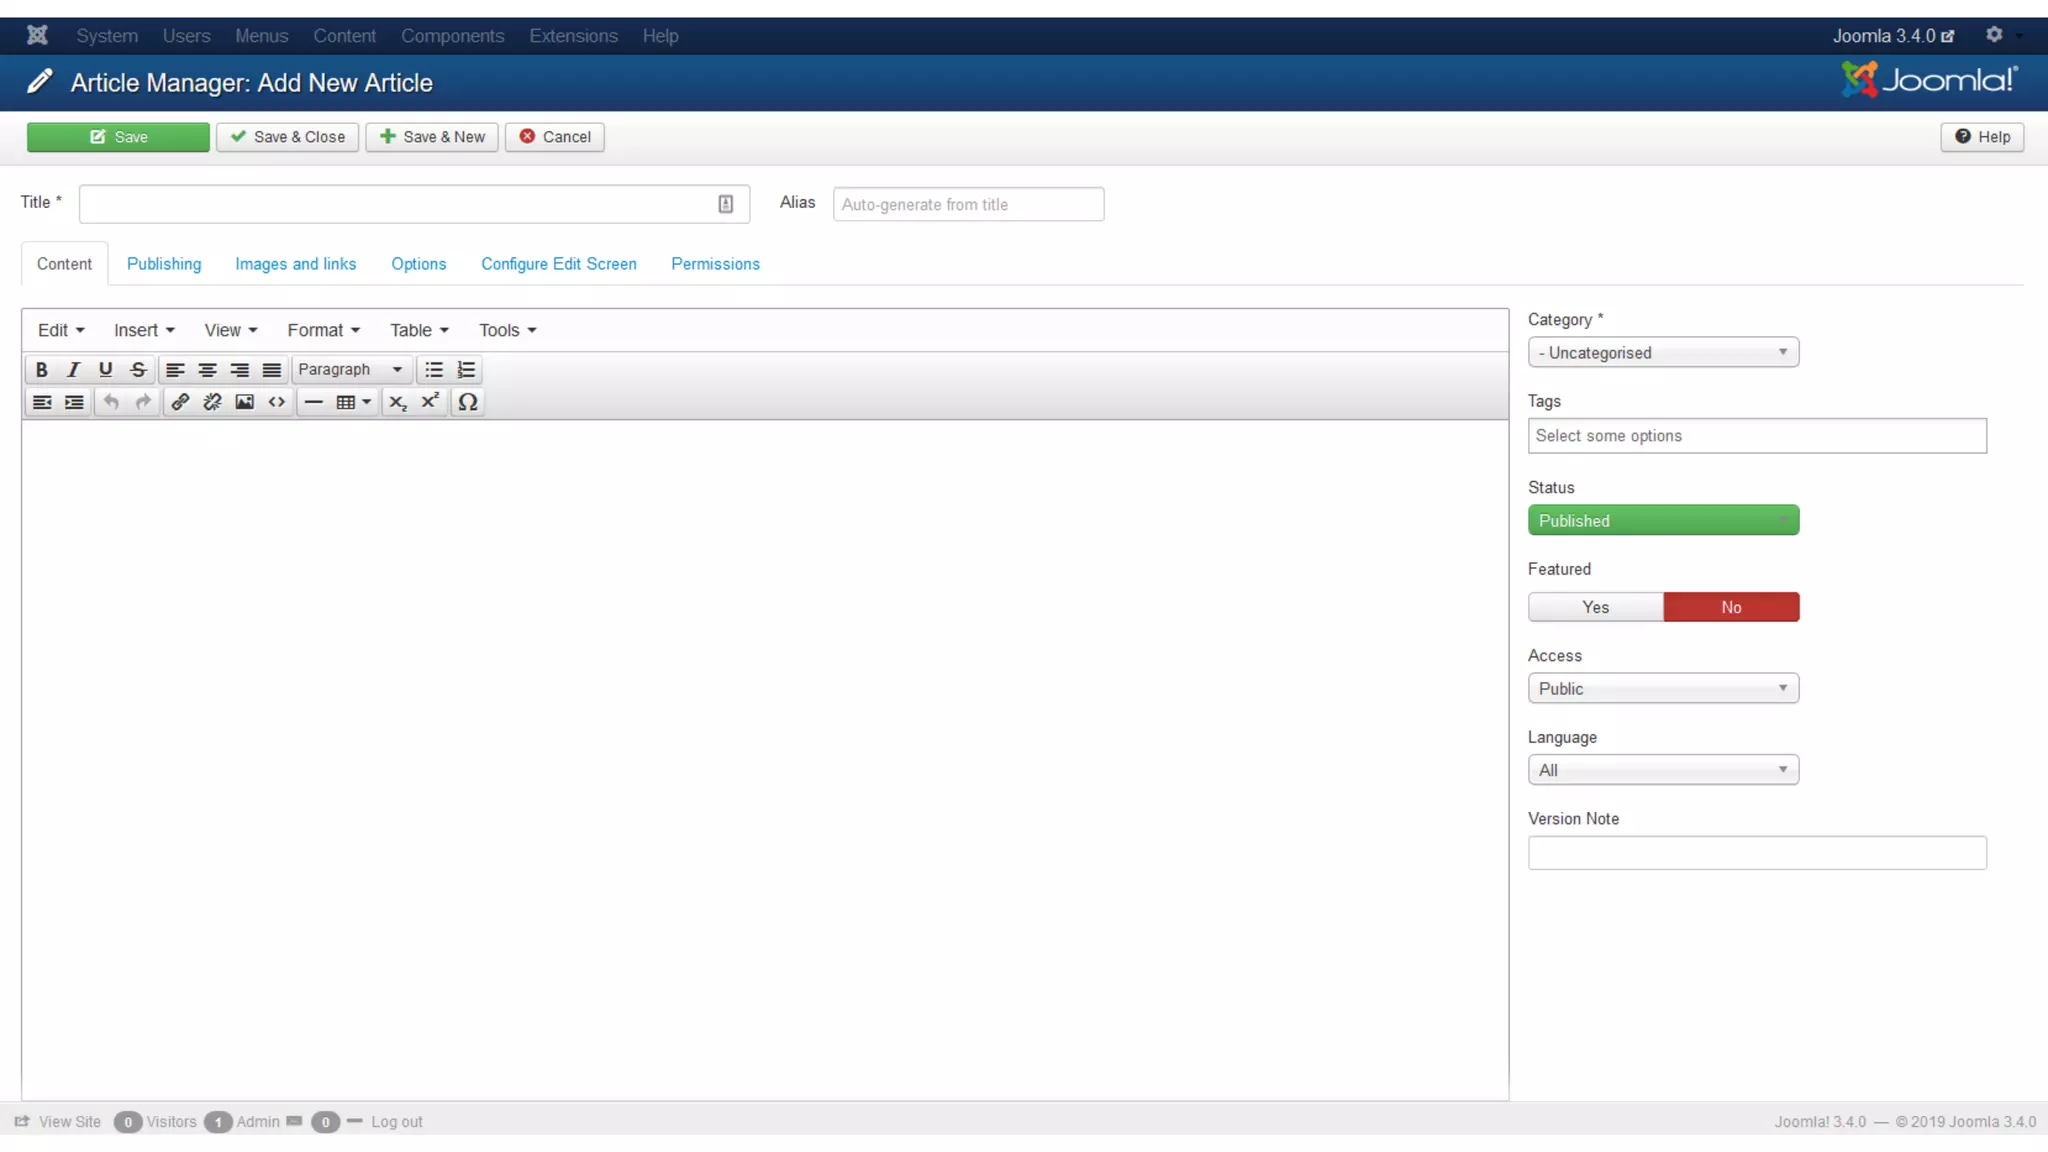Insert horizontal line icon
Screen dimensions: 2048x1152
(x=313, y=402)
